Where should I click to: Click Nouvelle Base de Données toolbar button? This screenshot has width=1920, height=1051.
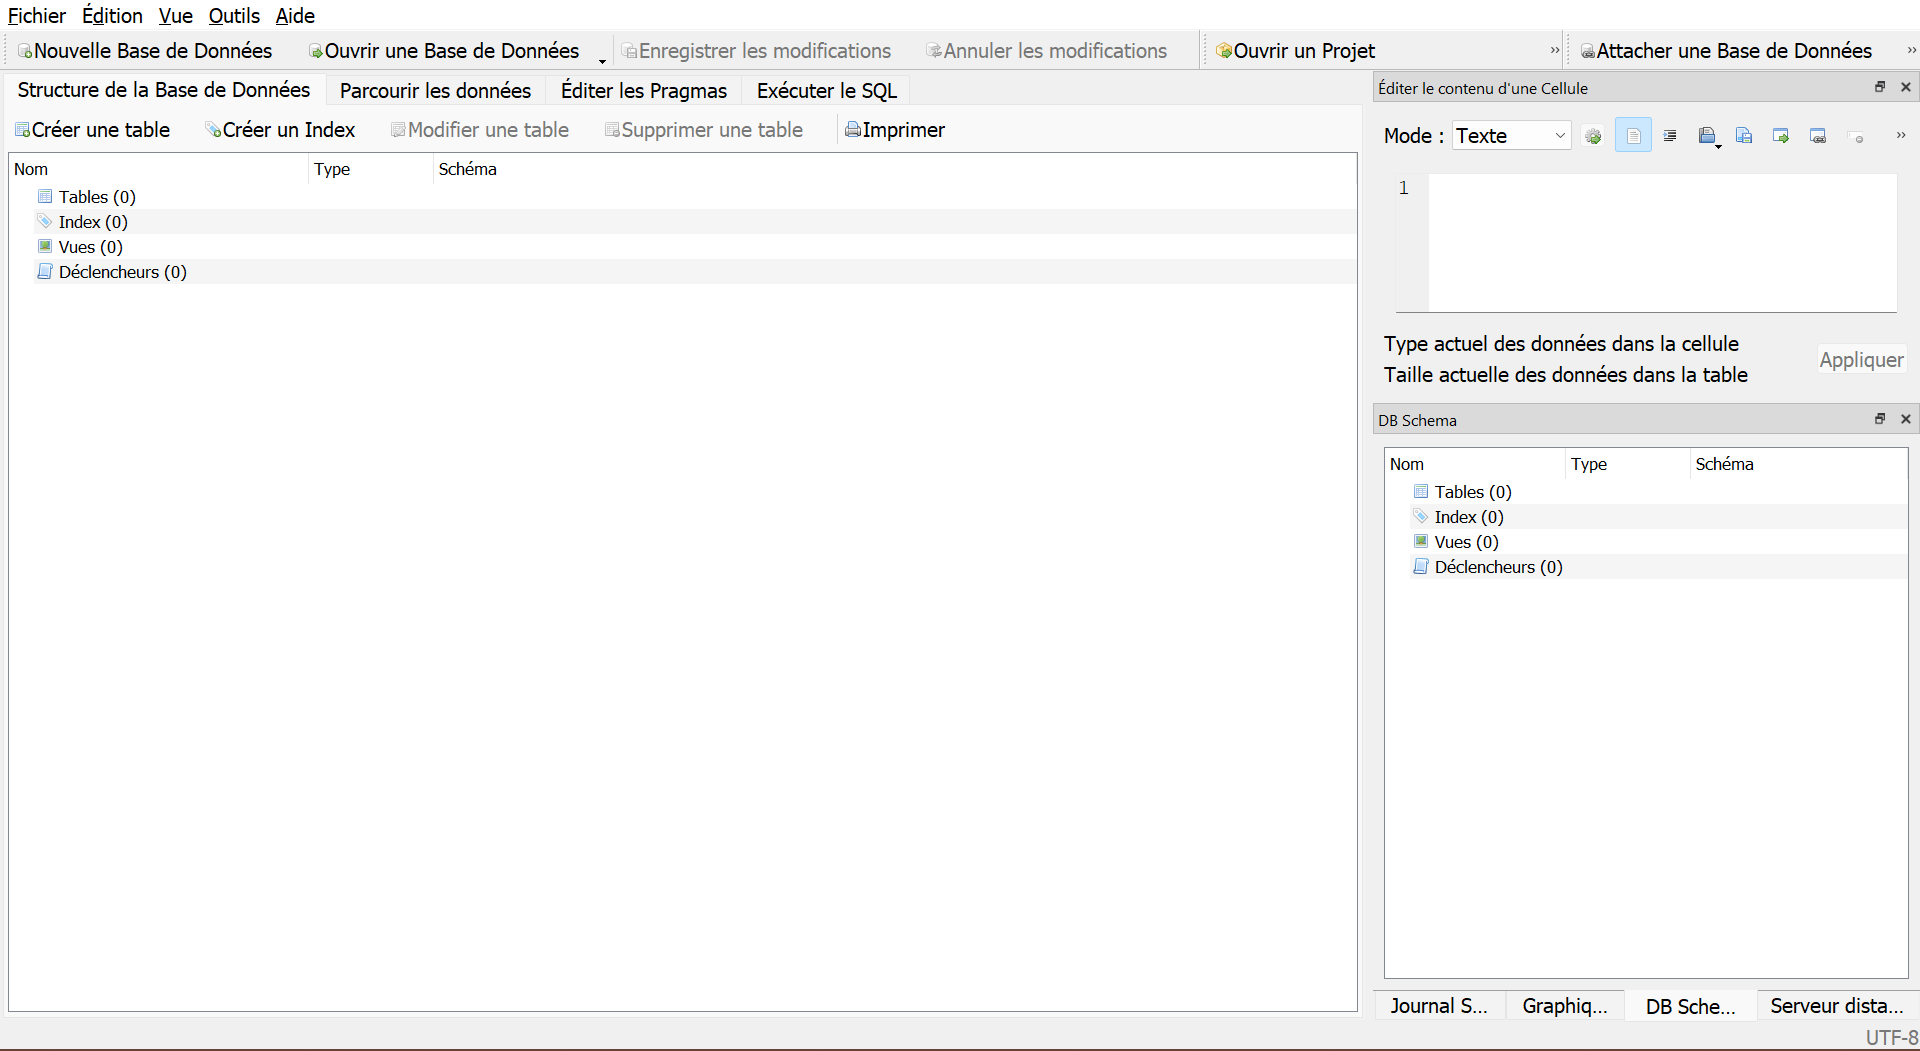[x=145, y=51]
